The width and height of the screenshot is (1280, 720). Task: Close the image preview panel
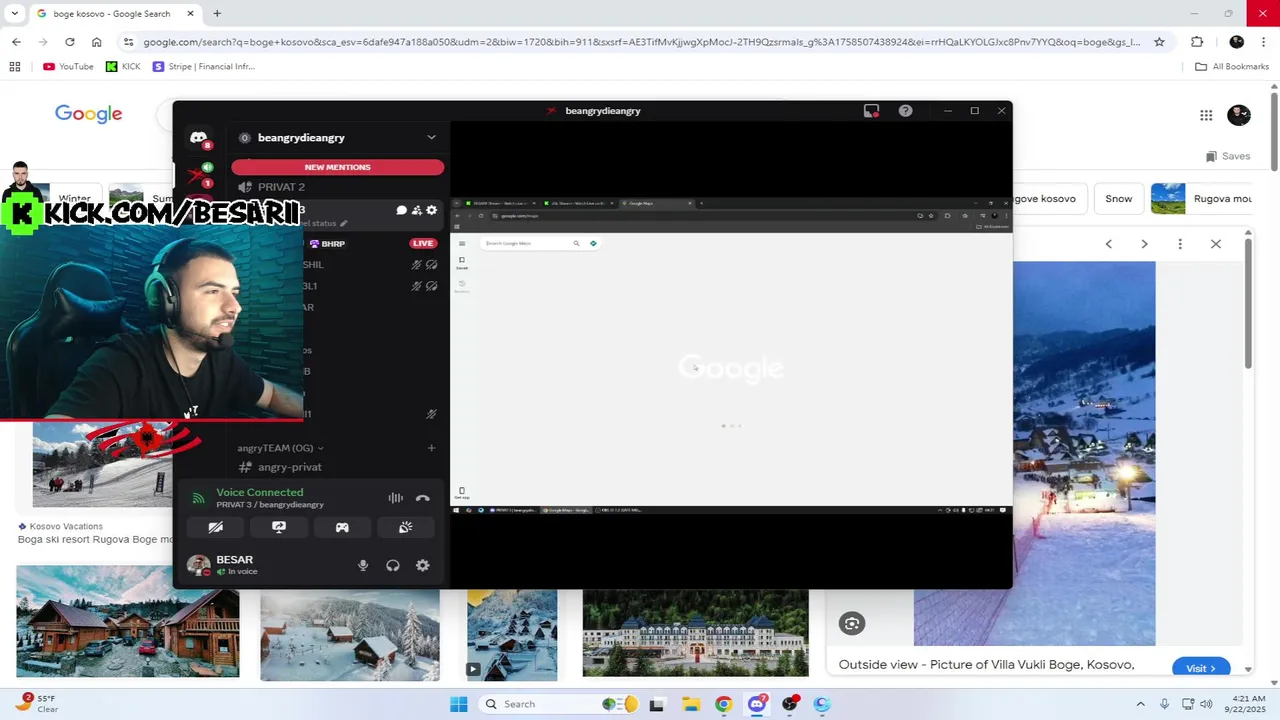(1216, 244)
